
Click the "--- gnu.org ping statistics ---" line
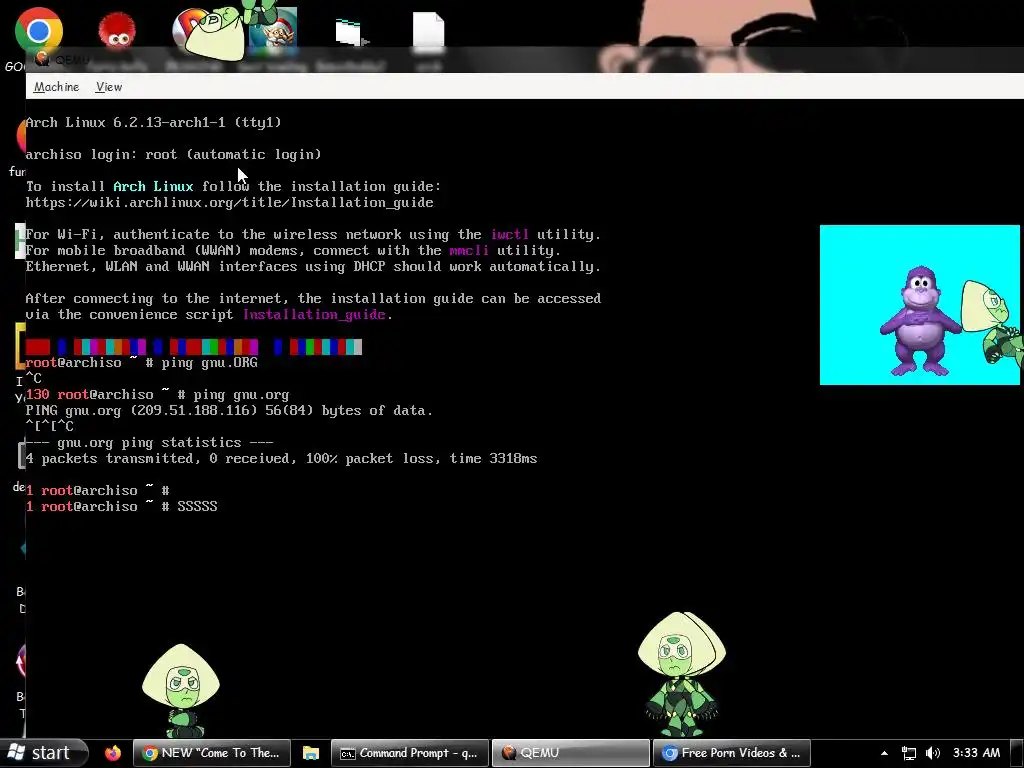(150, 443)
